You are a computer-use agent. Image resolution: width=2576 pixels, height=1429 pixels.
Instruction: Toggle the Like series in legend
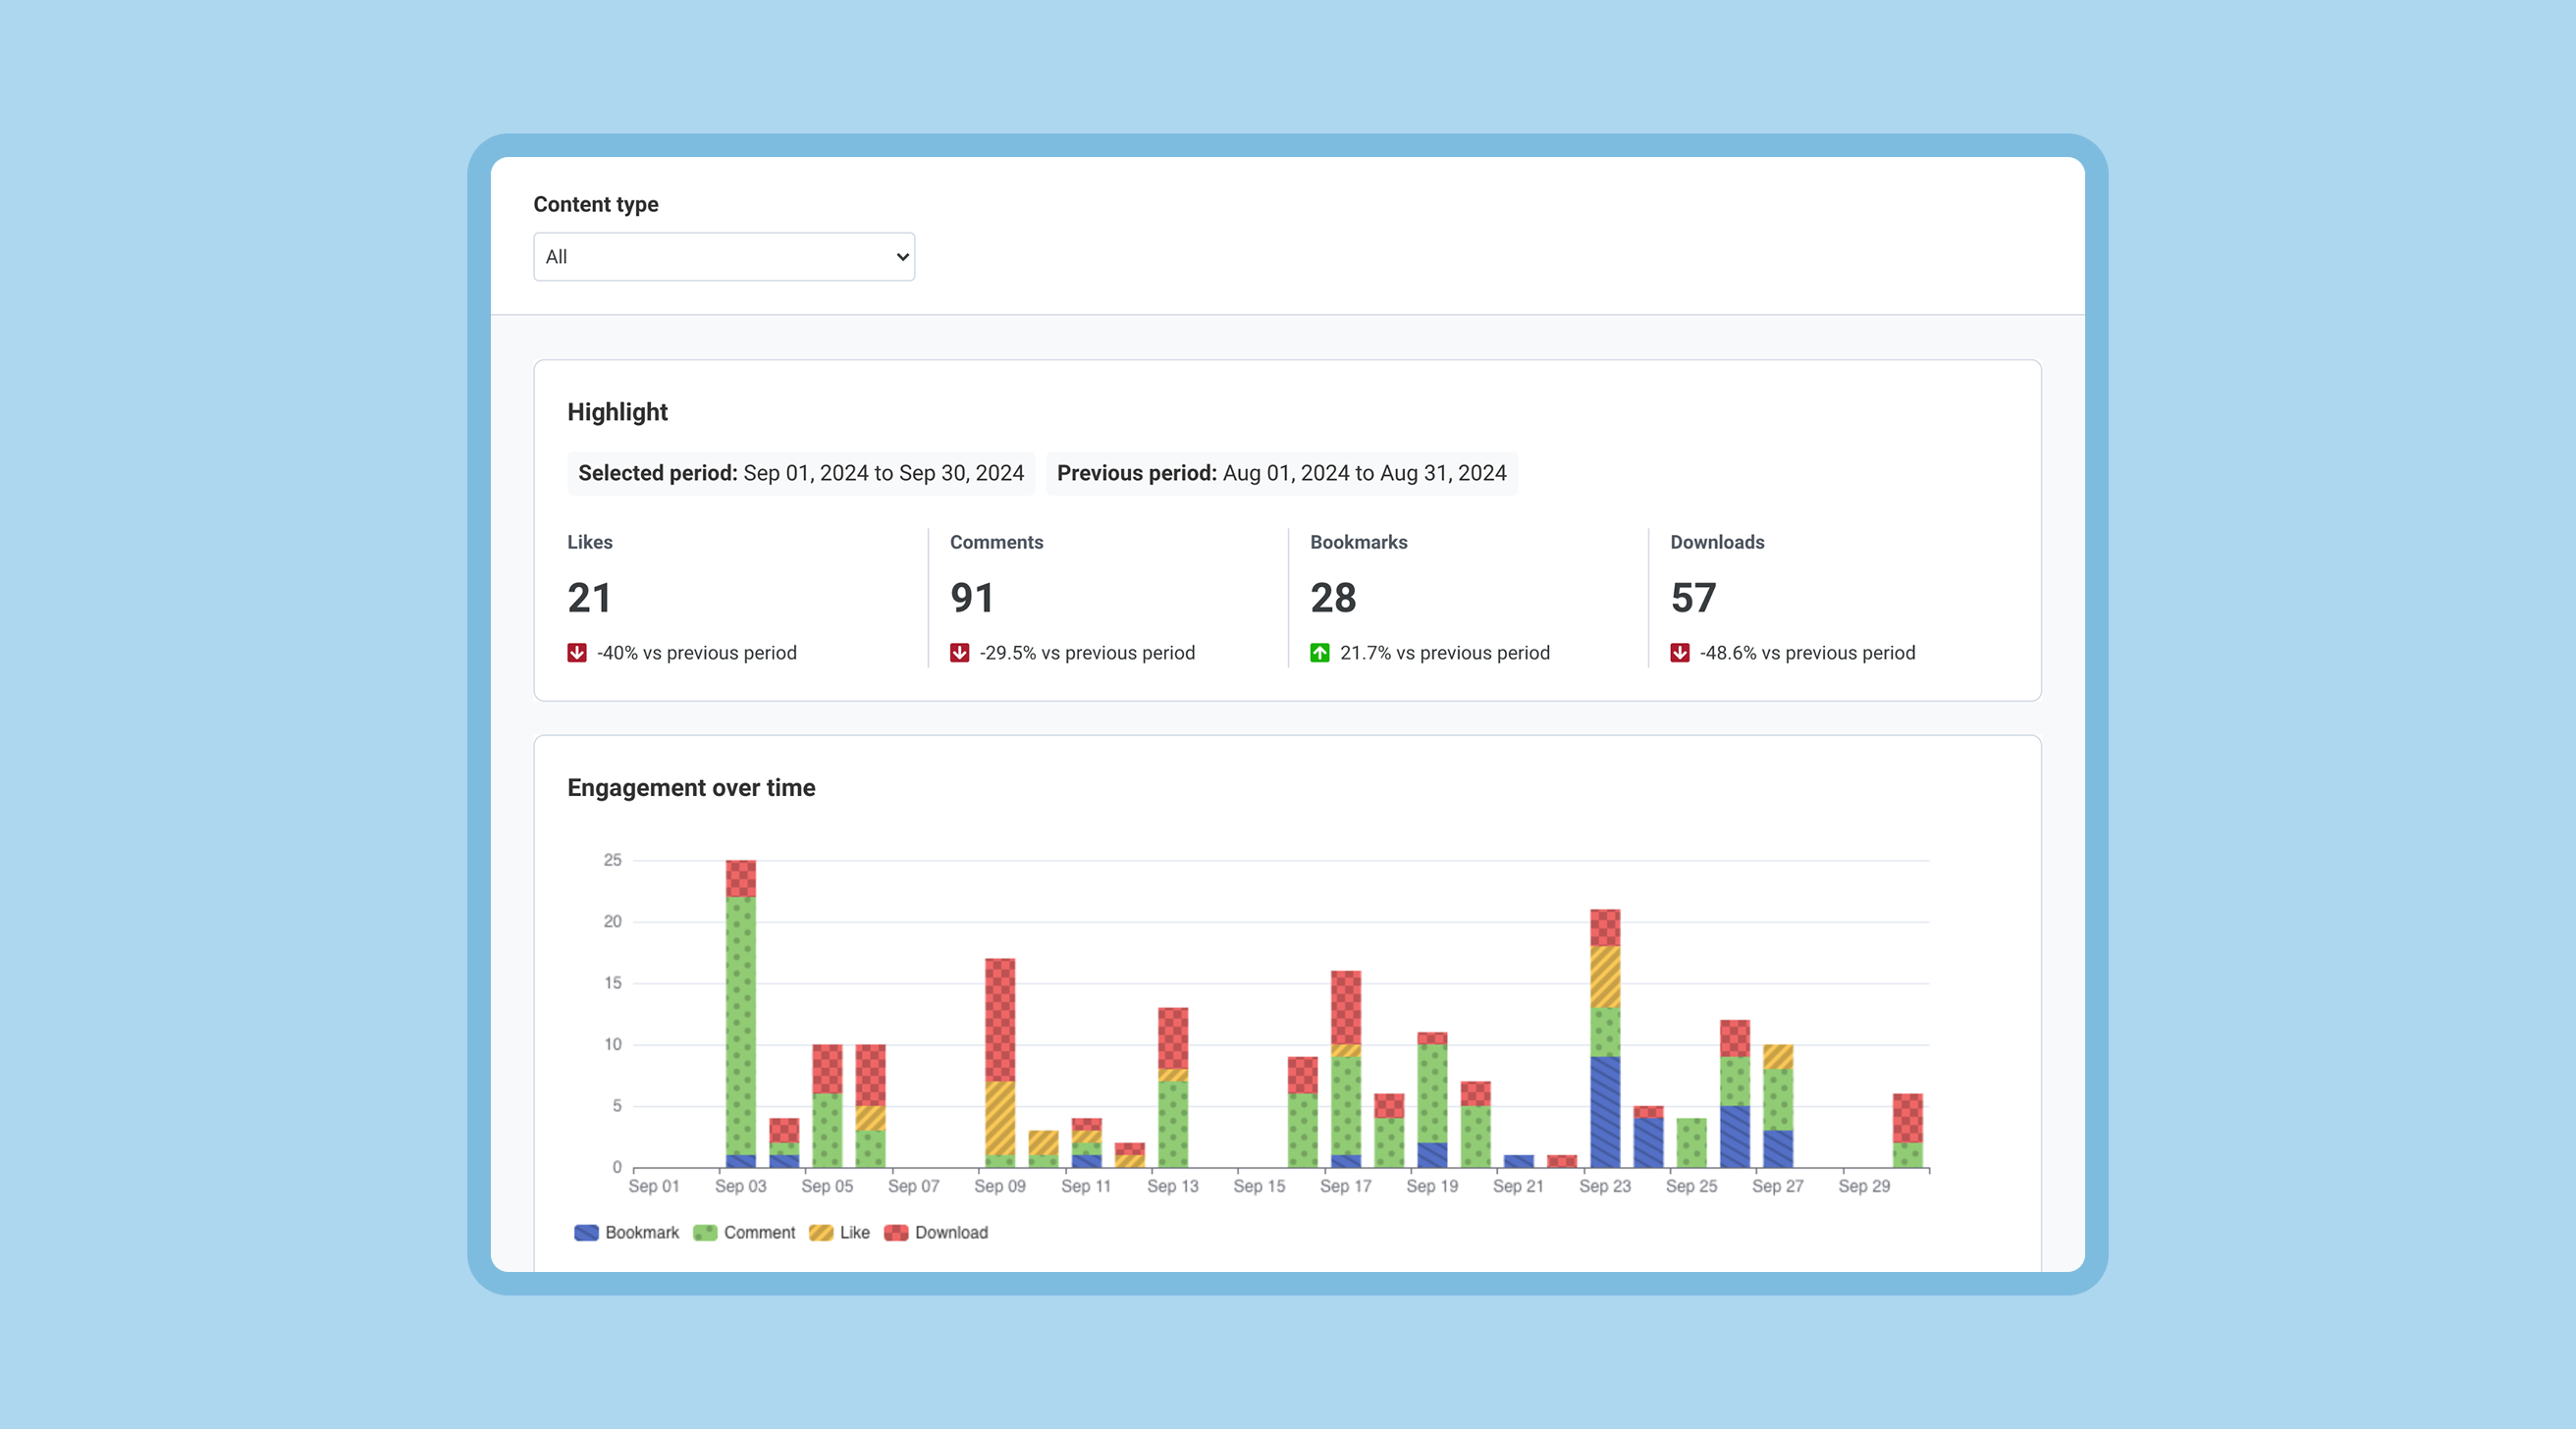pos(853,1232)
